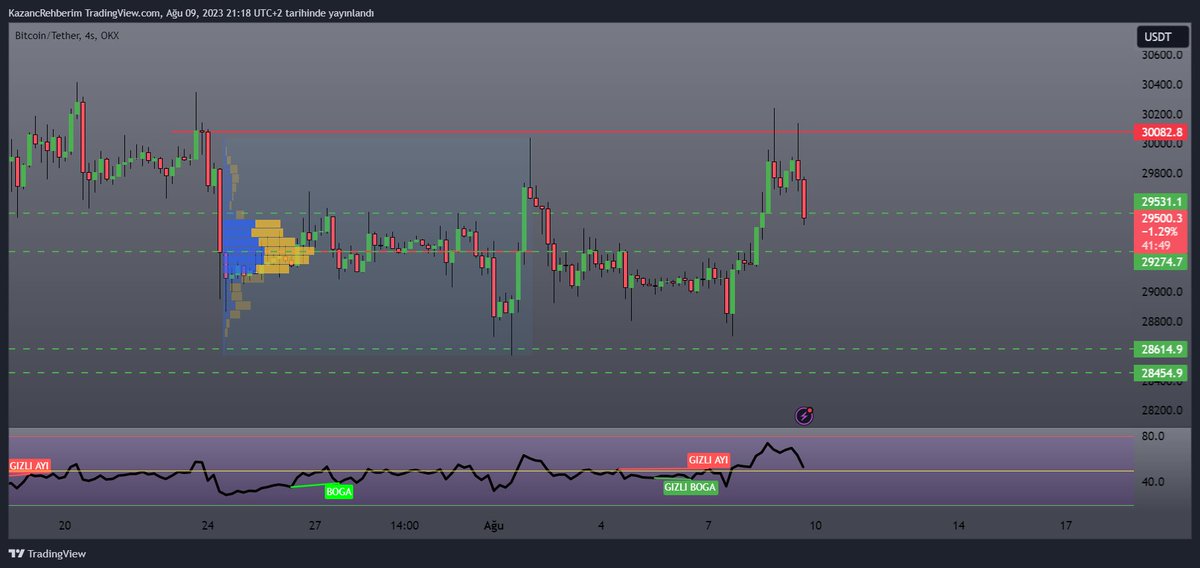This screenshot has height=568, width=1200.
Task: Click the 30600.0 price axis value
Action: pyautogui.click(x=1163, y=55)
